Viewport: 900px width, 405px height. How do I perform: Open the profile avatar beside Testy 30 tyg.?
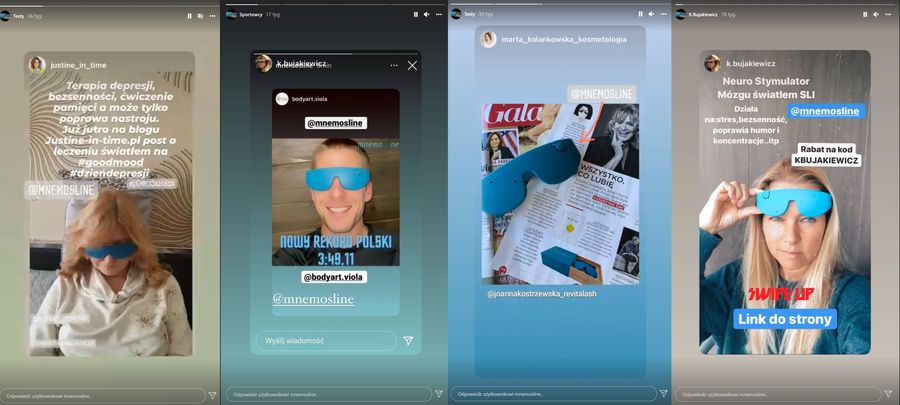point(456,14)
